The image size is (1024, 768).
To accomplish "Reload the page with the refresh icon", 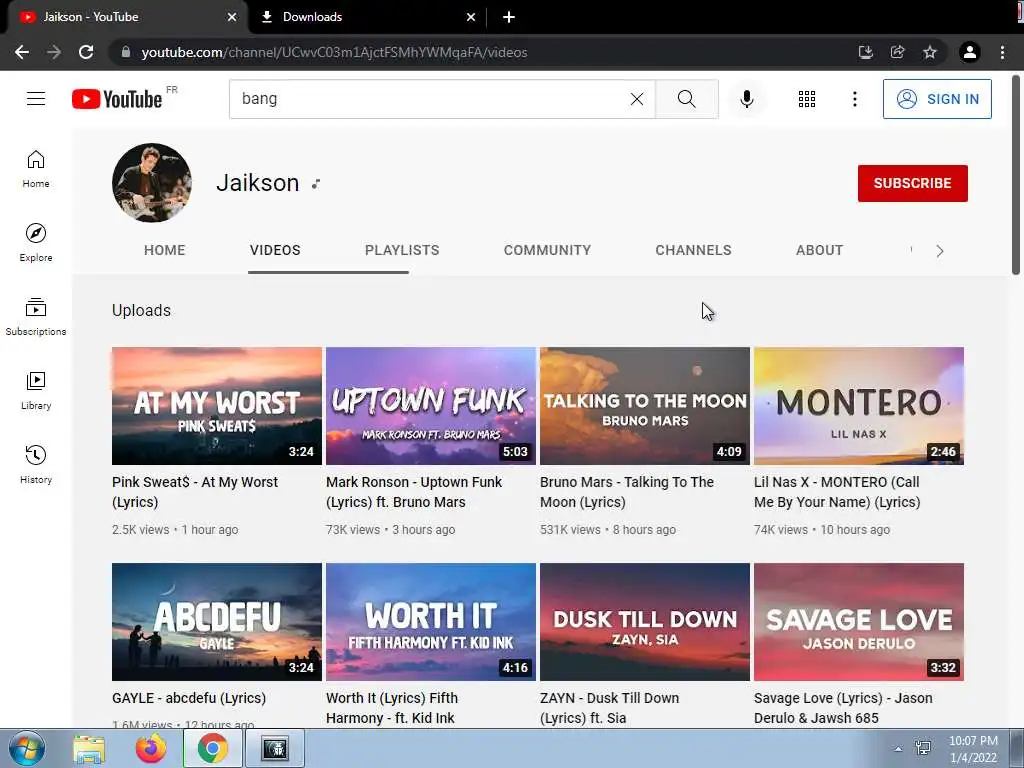I will (86, 52).
